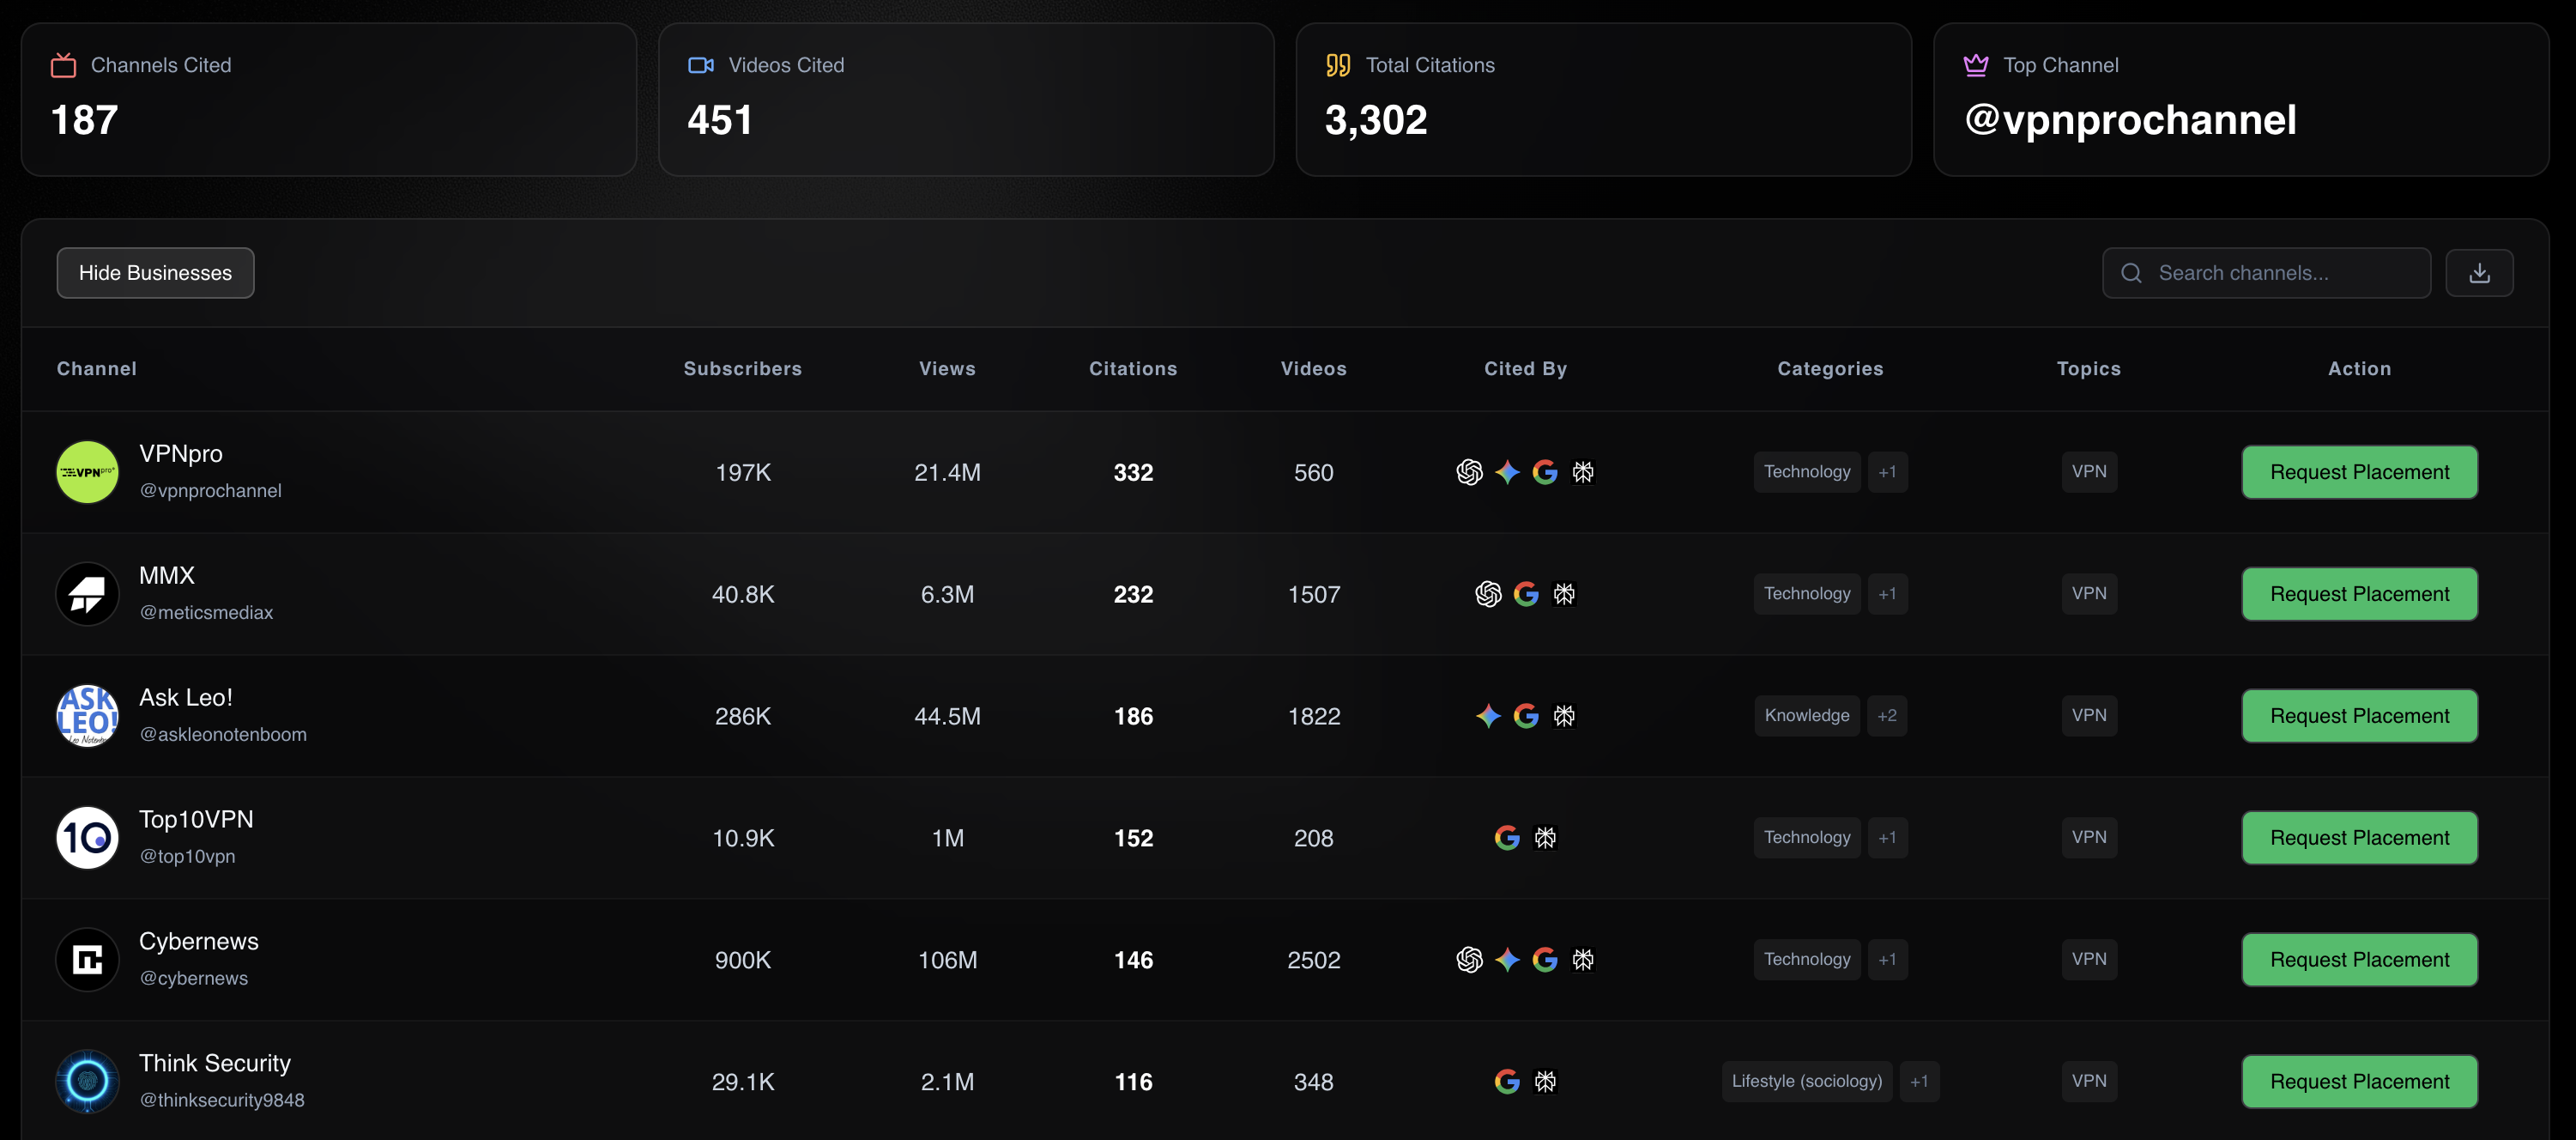
Task: Click the Google icon in MMX row
Action: click(x=1526, y=594)
